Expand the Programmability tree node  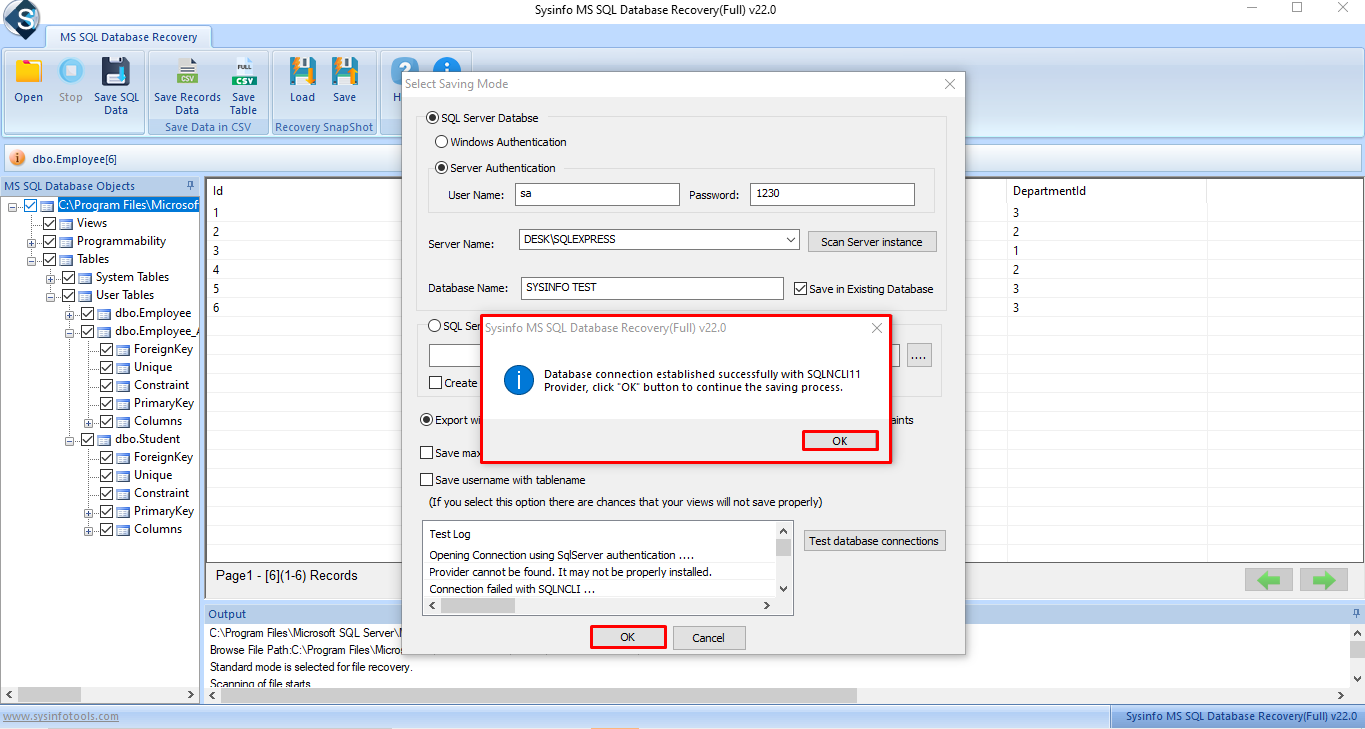32,242
